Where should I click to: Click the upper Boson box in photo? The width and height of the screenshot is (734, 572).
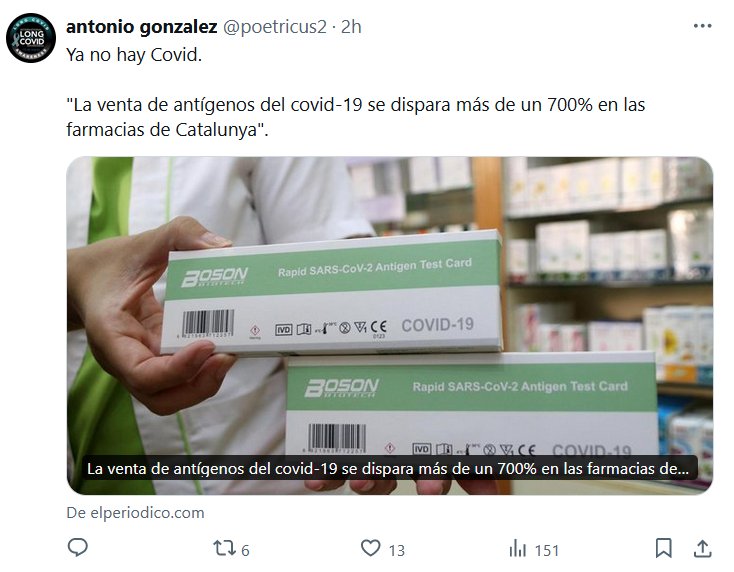[331, 292]
